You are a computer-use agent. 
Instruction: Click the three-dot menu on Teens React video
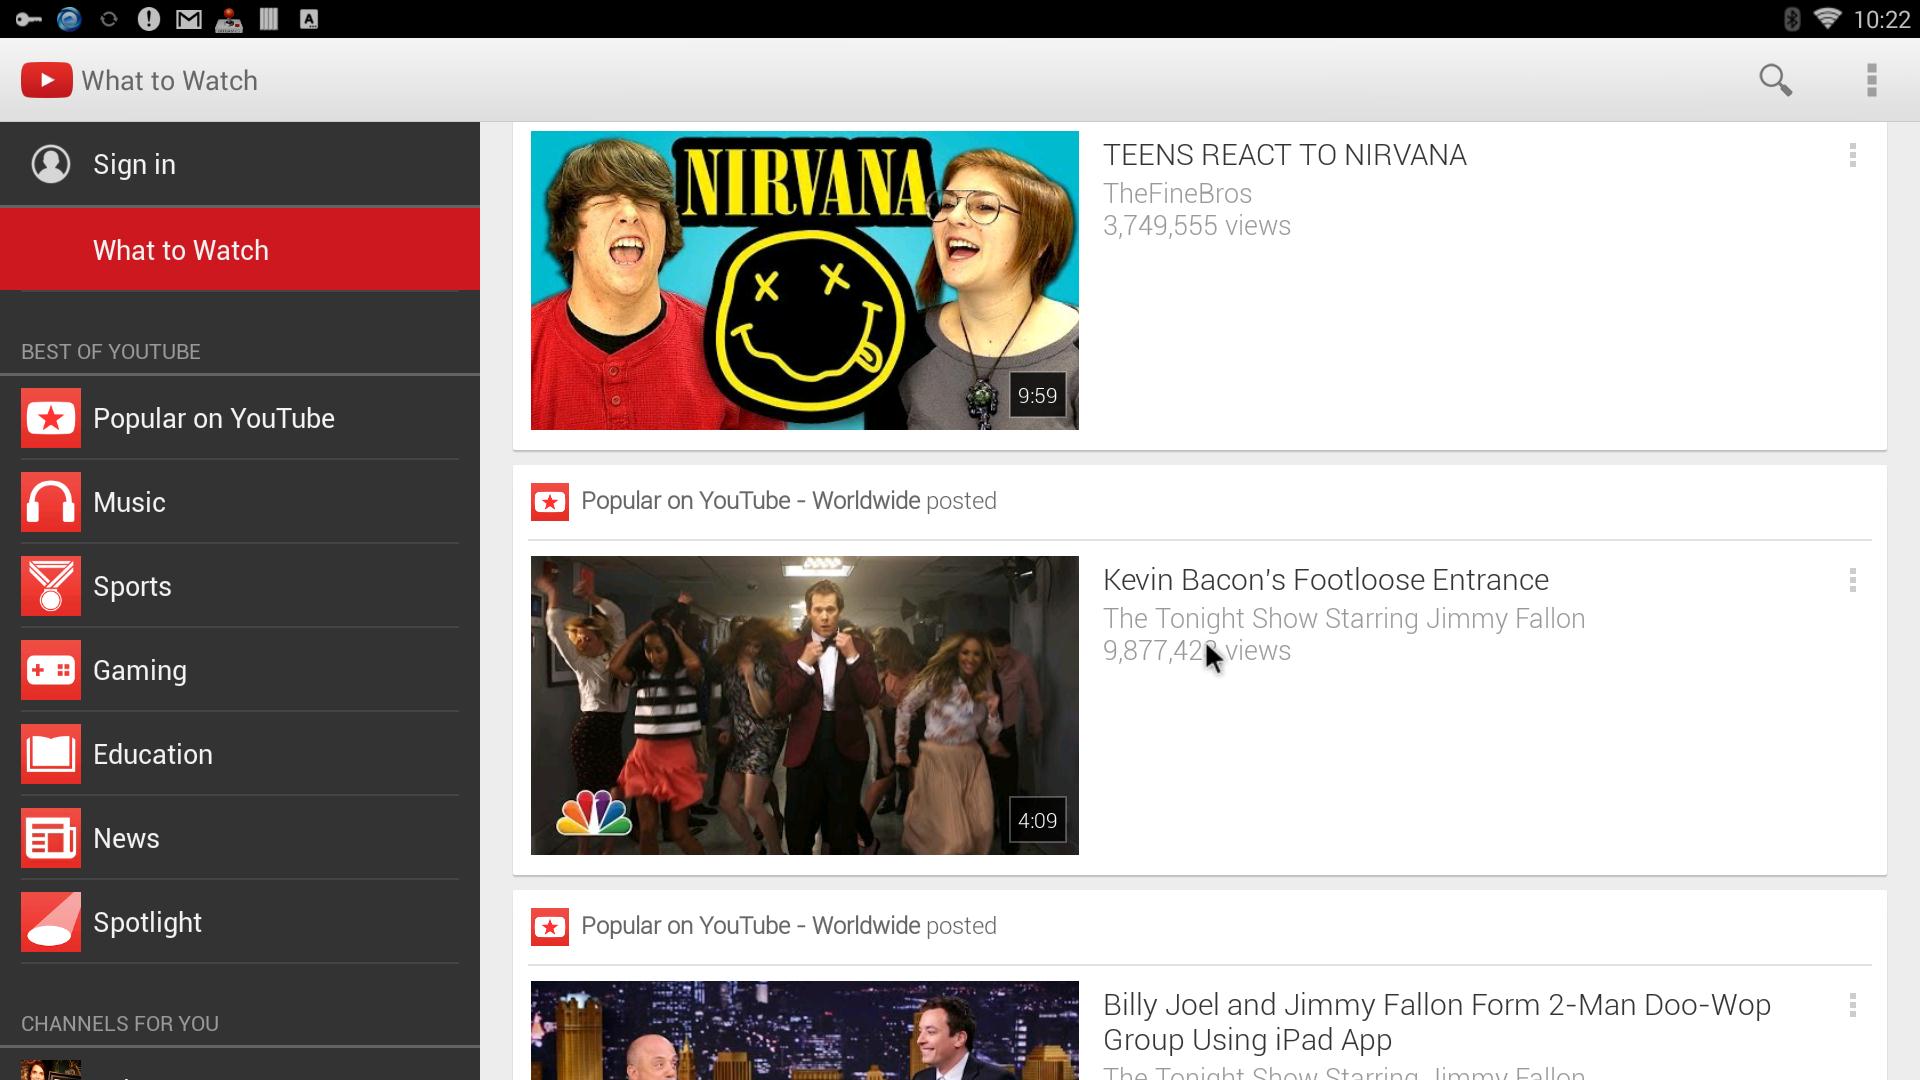(1853, 156)
